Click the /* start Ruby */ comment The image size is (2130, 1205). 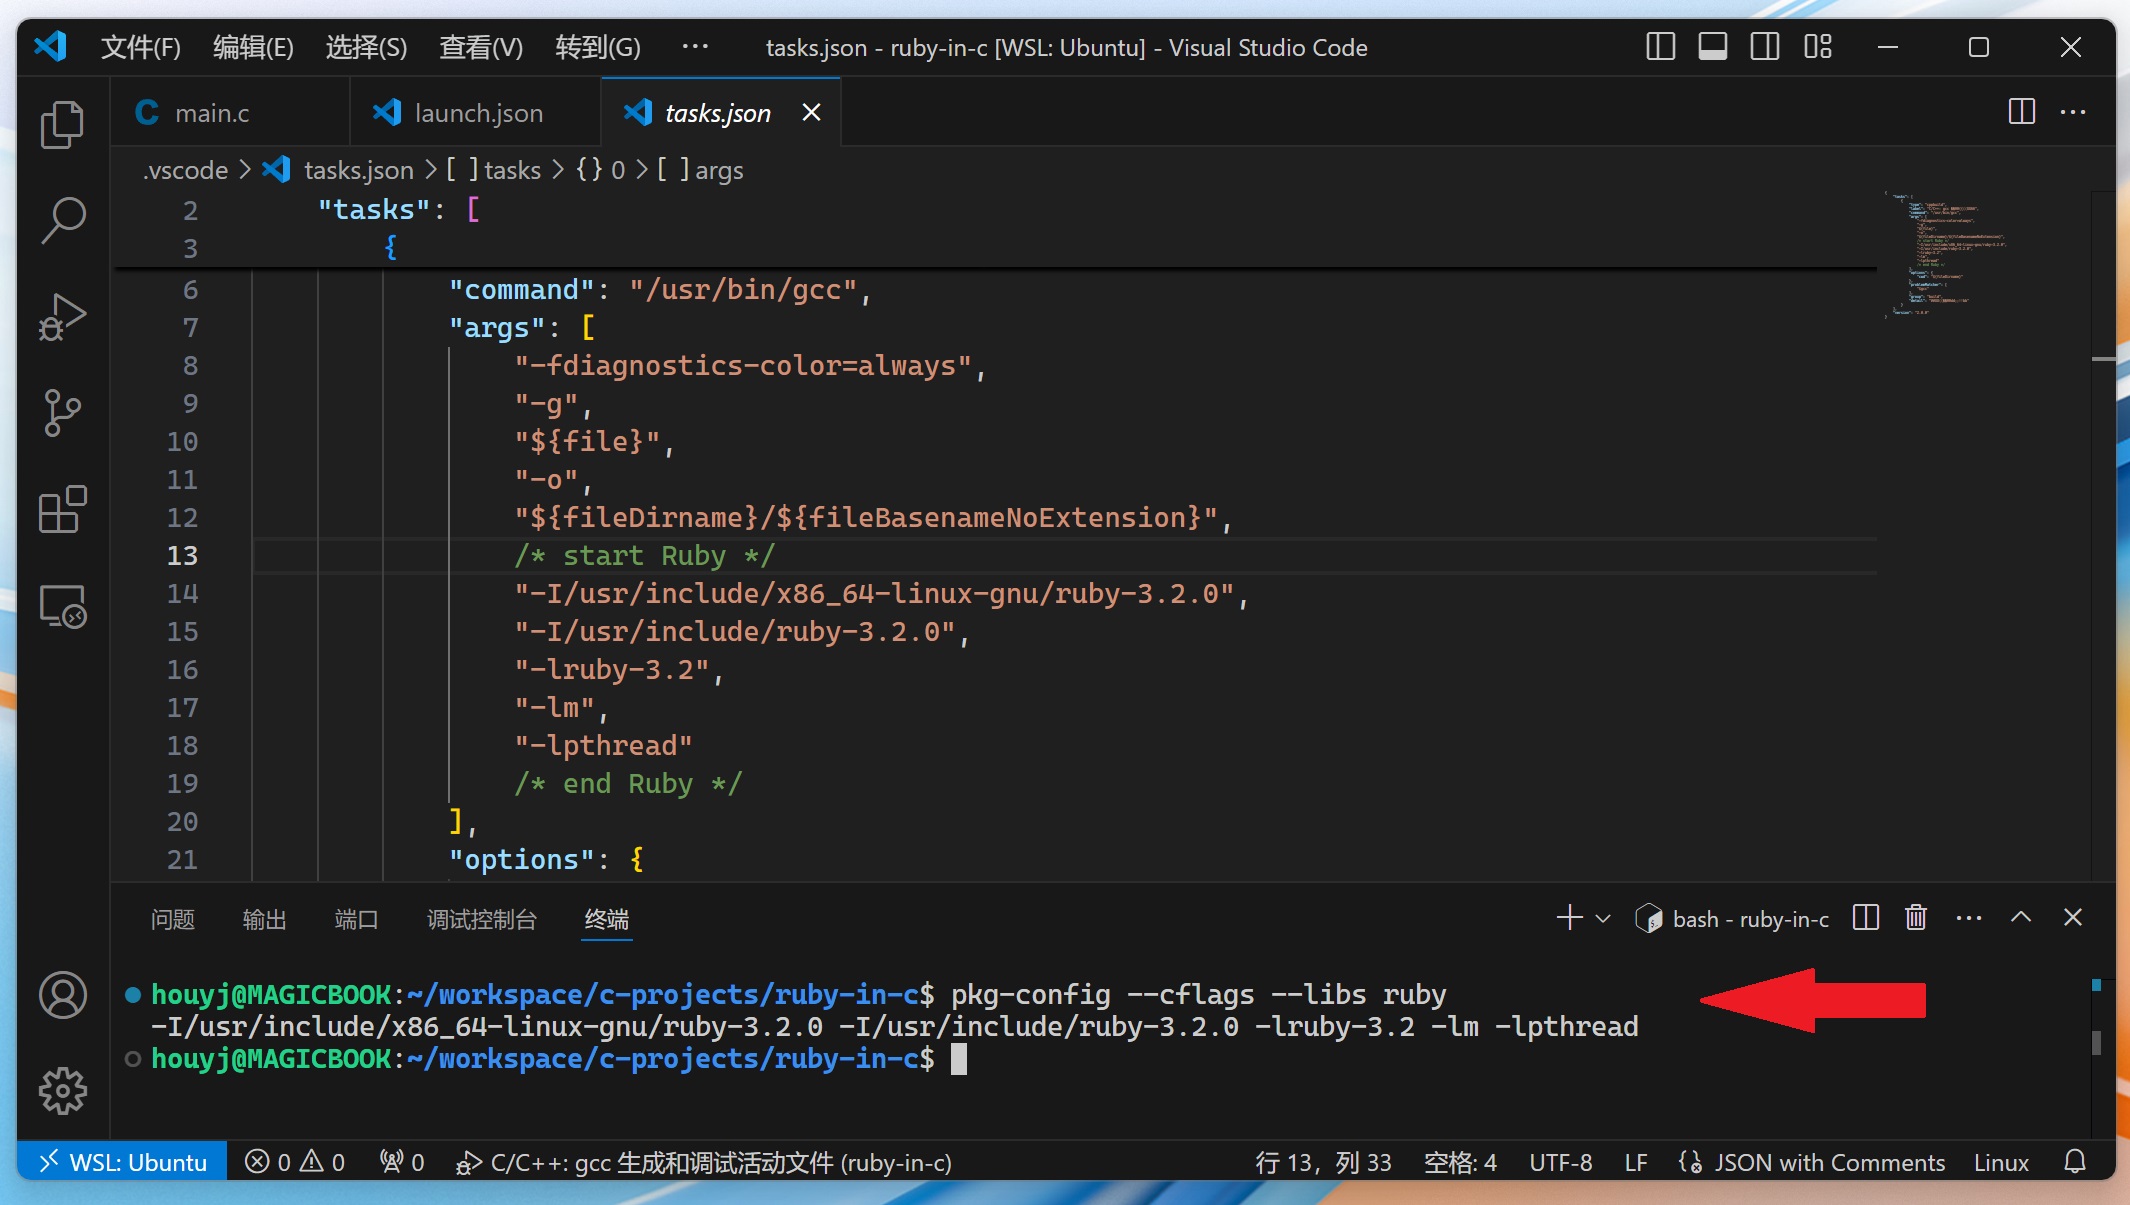click(644, 556)
